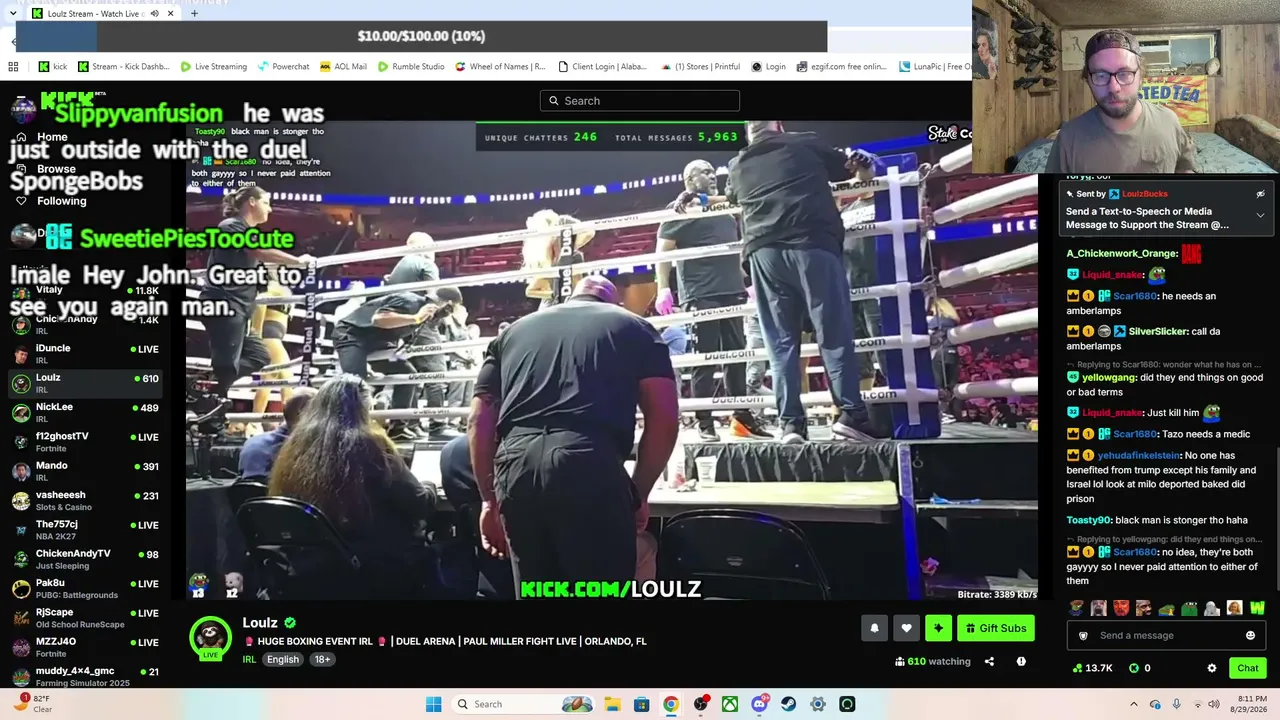1280x720 pixels.
Task: Open the weather widget showing 82°F
Action: point(34,704)
